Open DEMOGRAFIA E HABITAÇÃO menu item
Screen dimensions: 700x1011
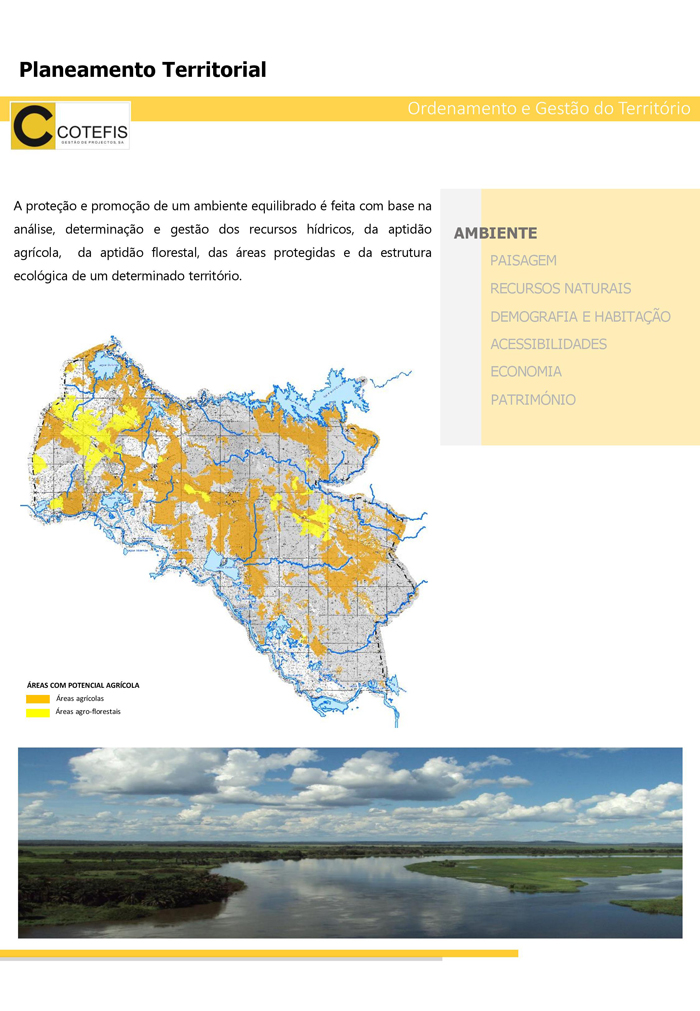click(580, 316)
